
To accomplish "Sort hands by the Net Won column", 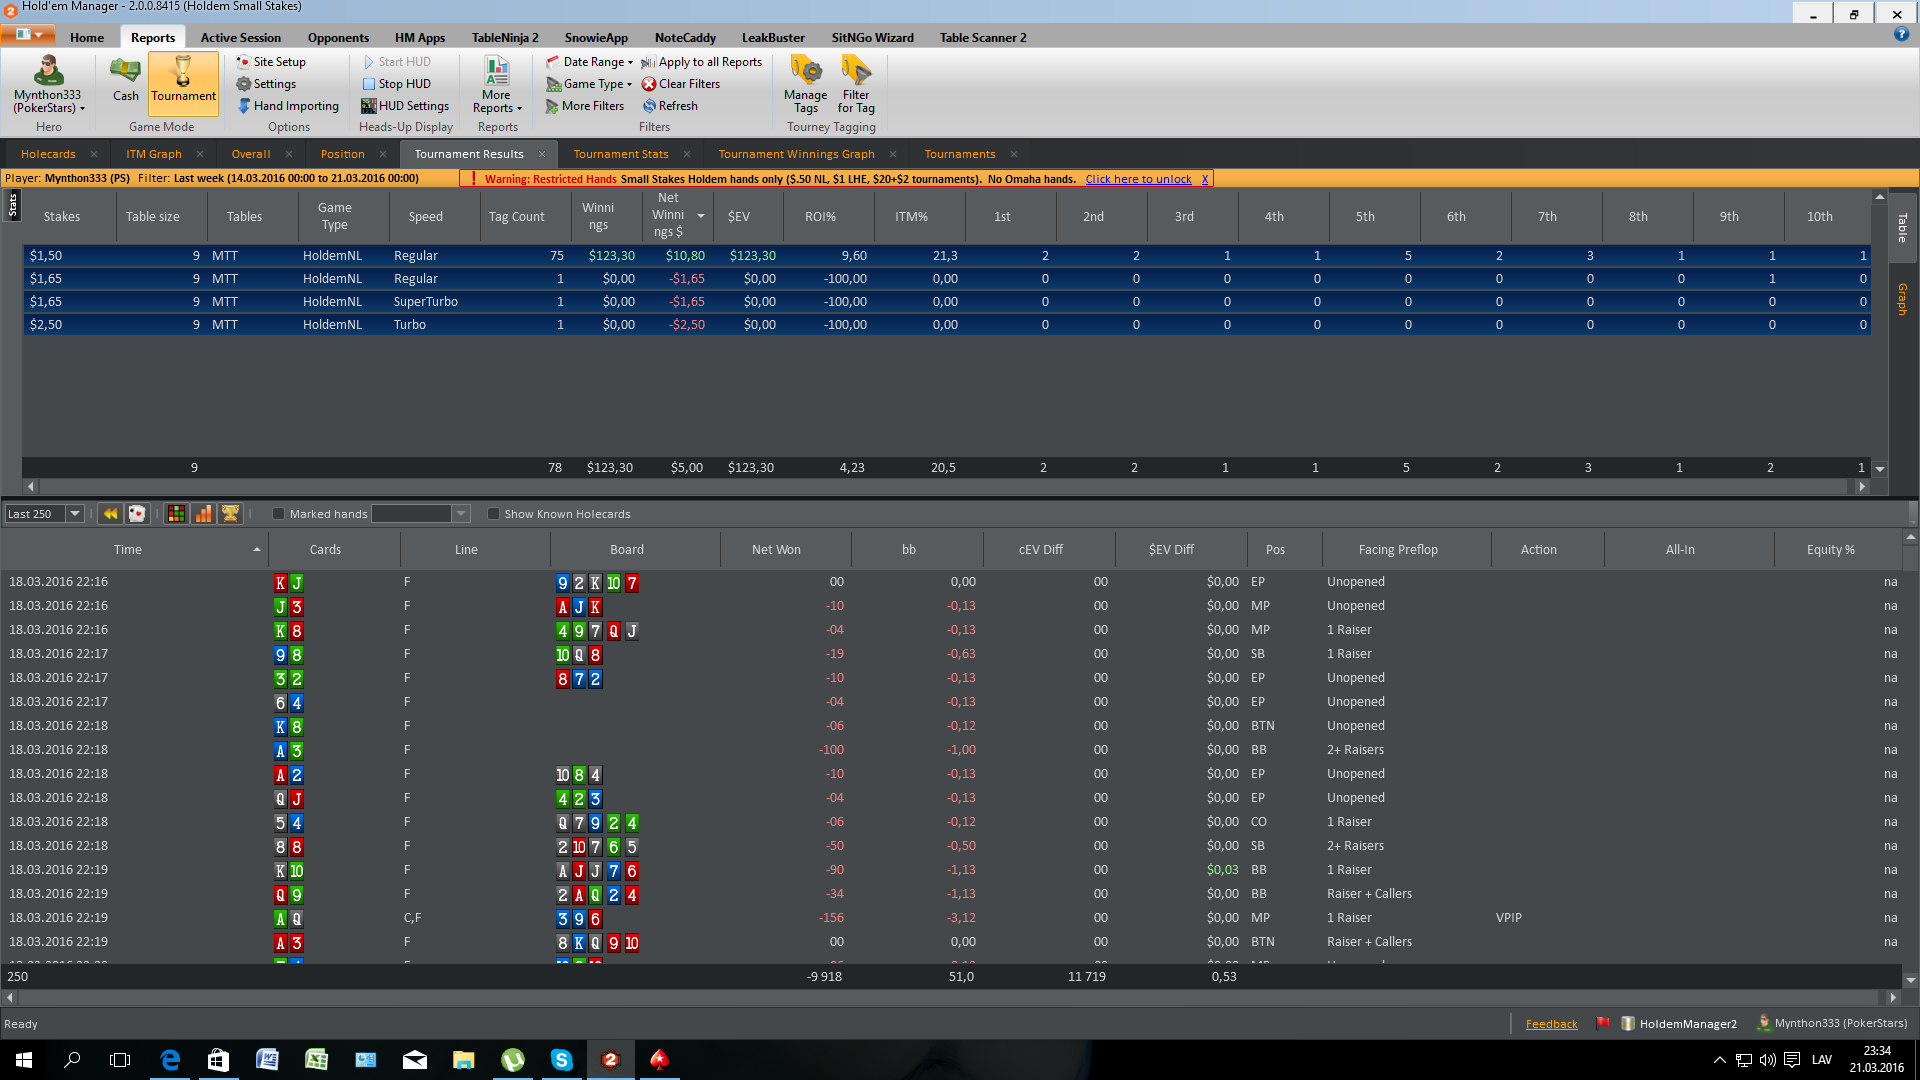I will pyautogui.click(x=776, y=550).
